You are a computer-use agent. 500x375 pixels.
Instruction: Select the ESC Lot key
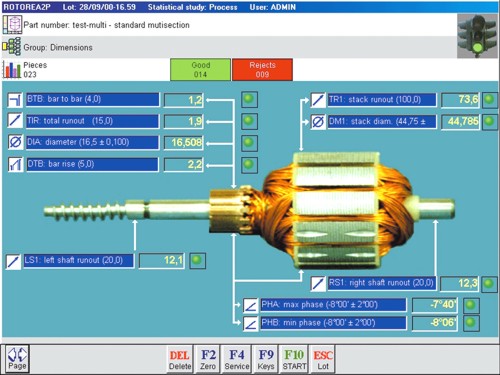click(323, 359)
